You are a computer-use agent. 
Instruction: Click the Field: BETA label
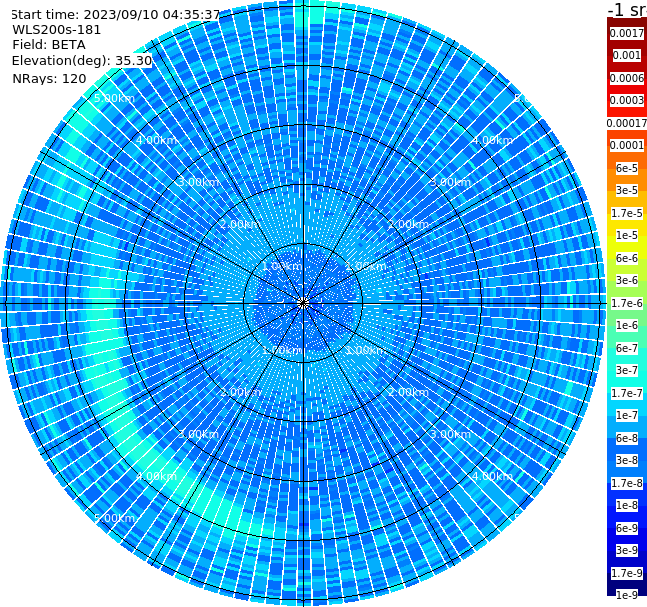(49, 45)
